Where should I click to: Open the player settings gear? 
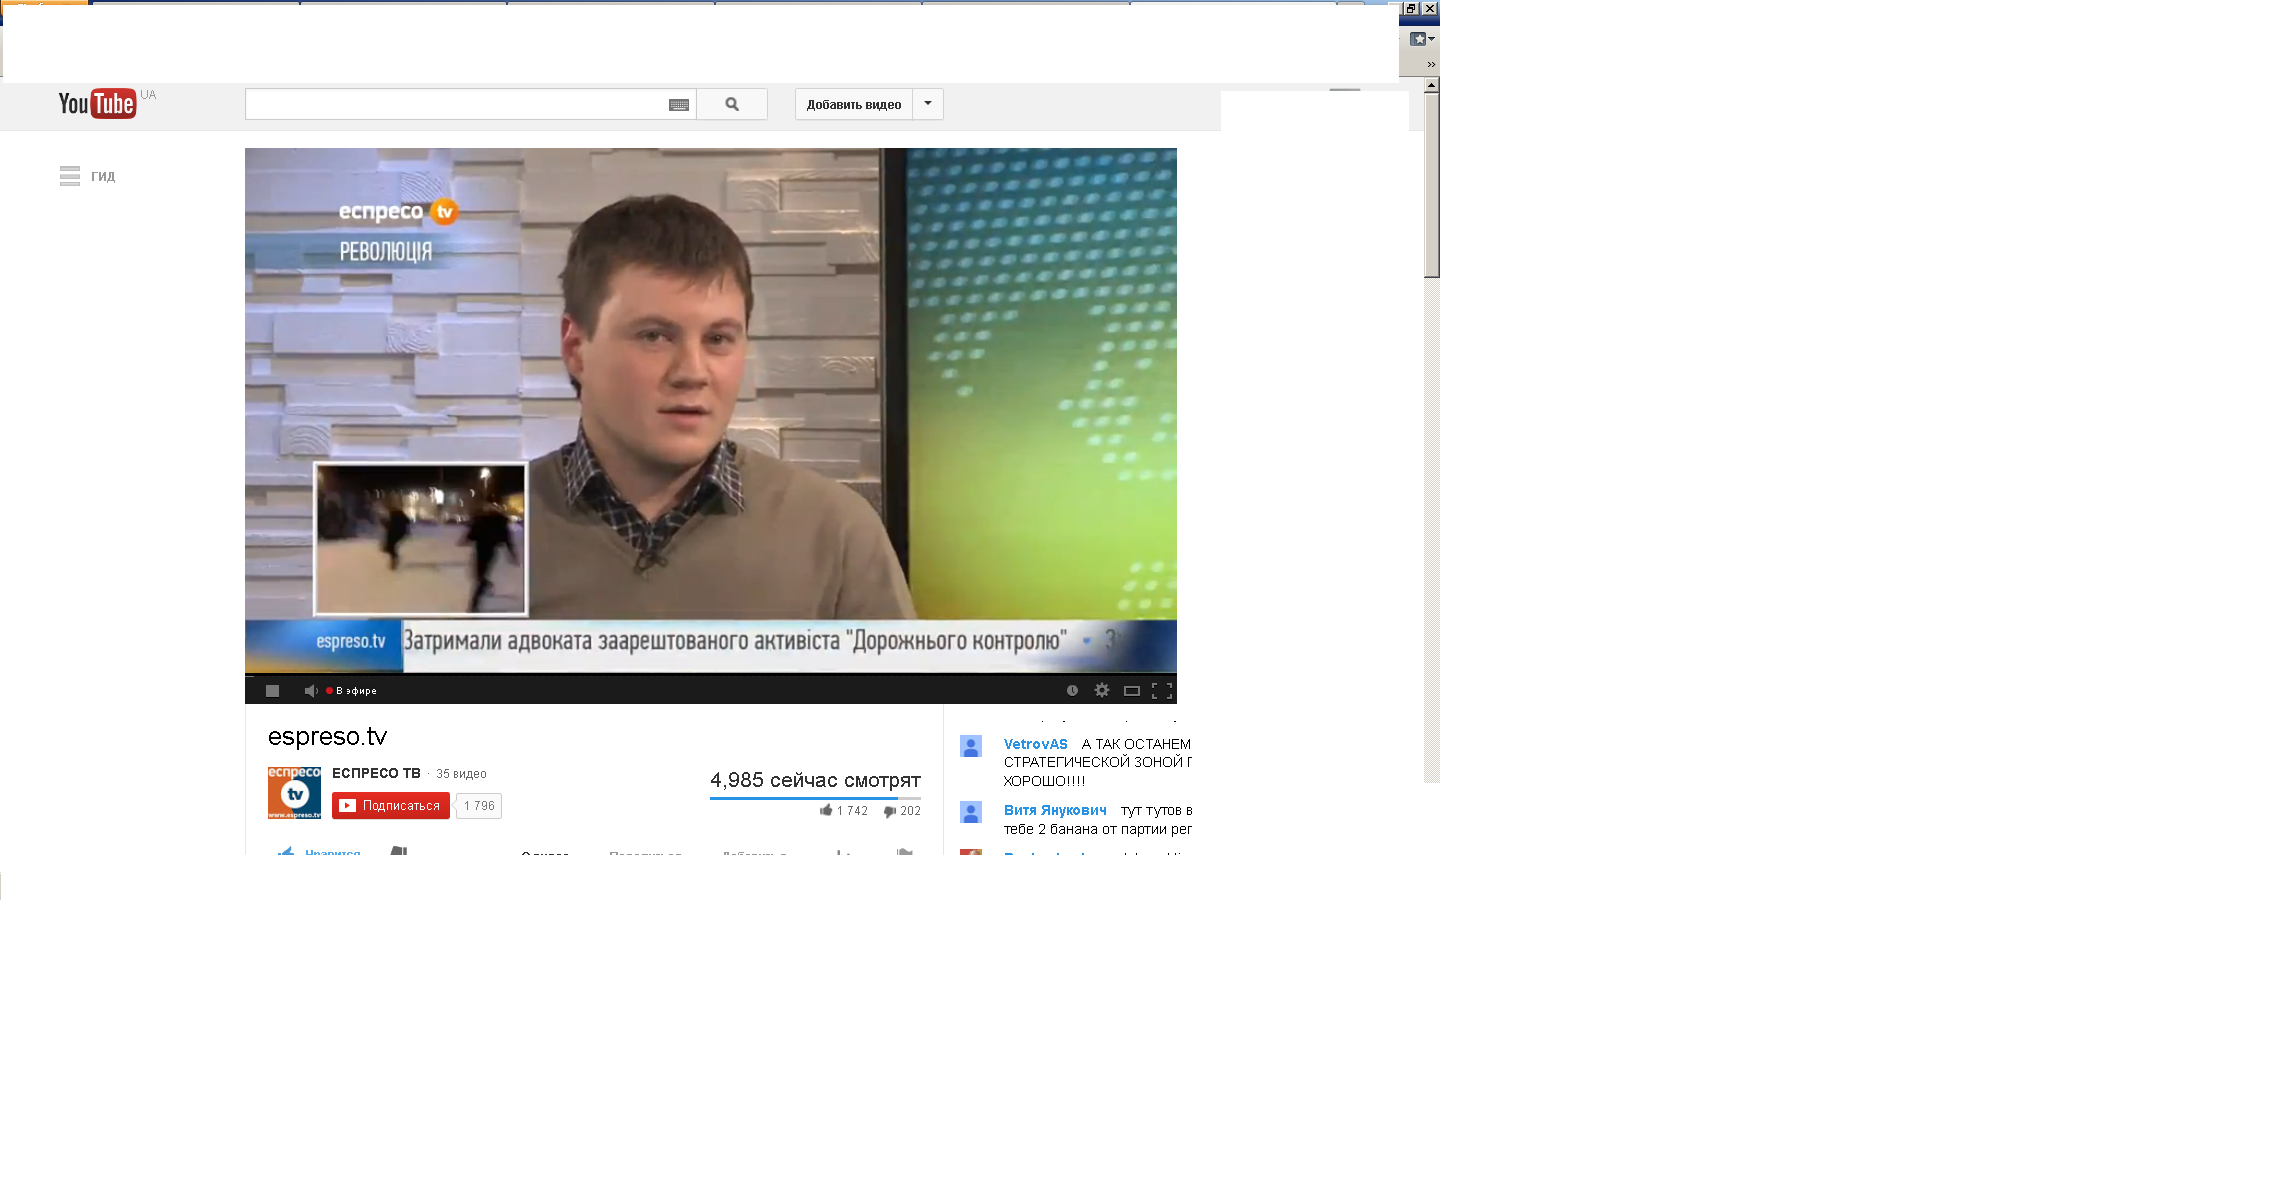click(x=1102, y=691)
